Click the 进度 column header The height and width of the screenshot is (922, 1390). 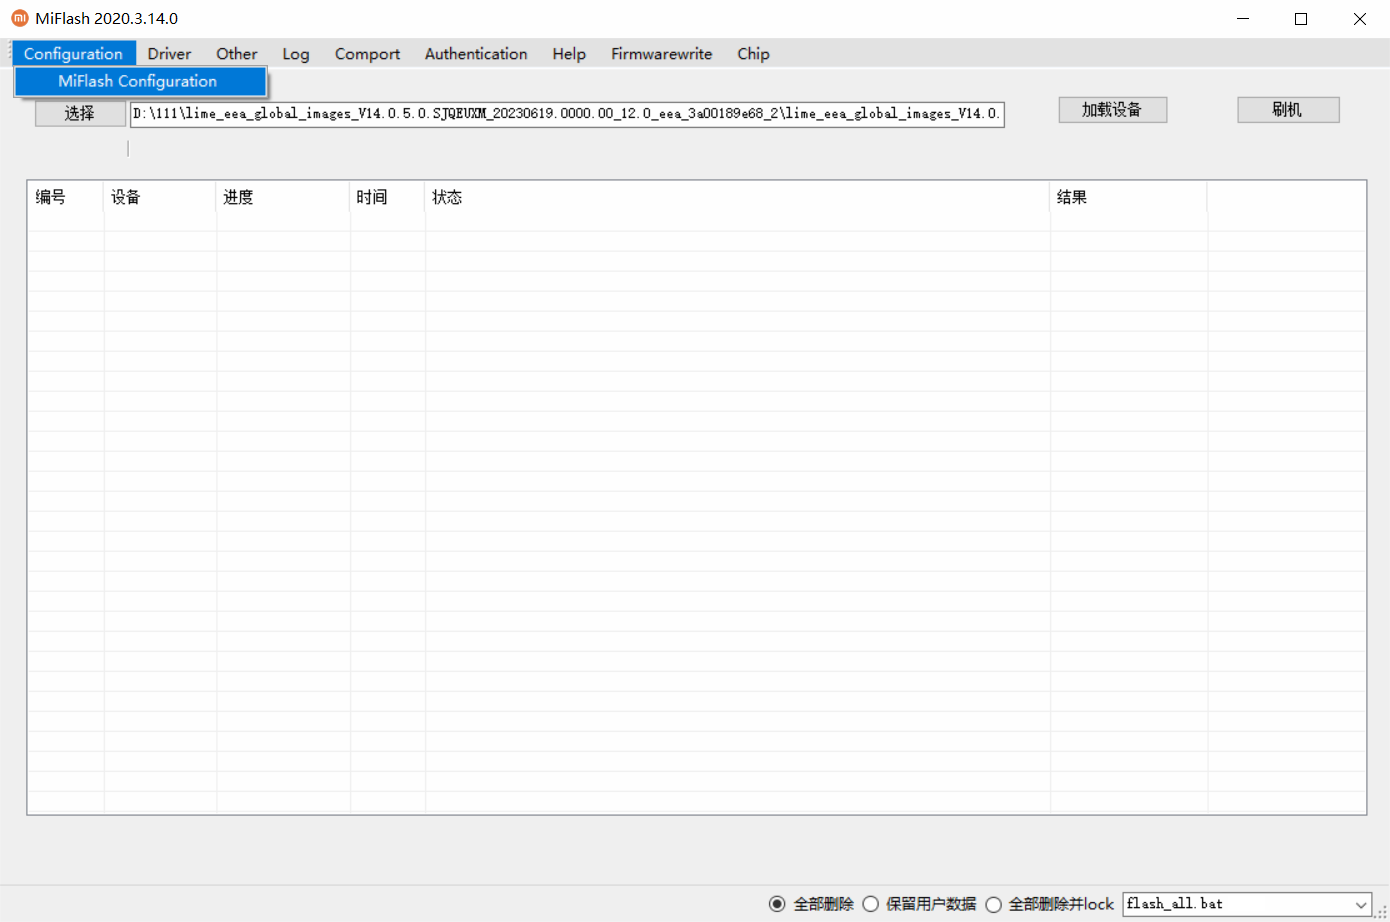click(x=238, y=197)
